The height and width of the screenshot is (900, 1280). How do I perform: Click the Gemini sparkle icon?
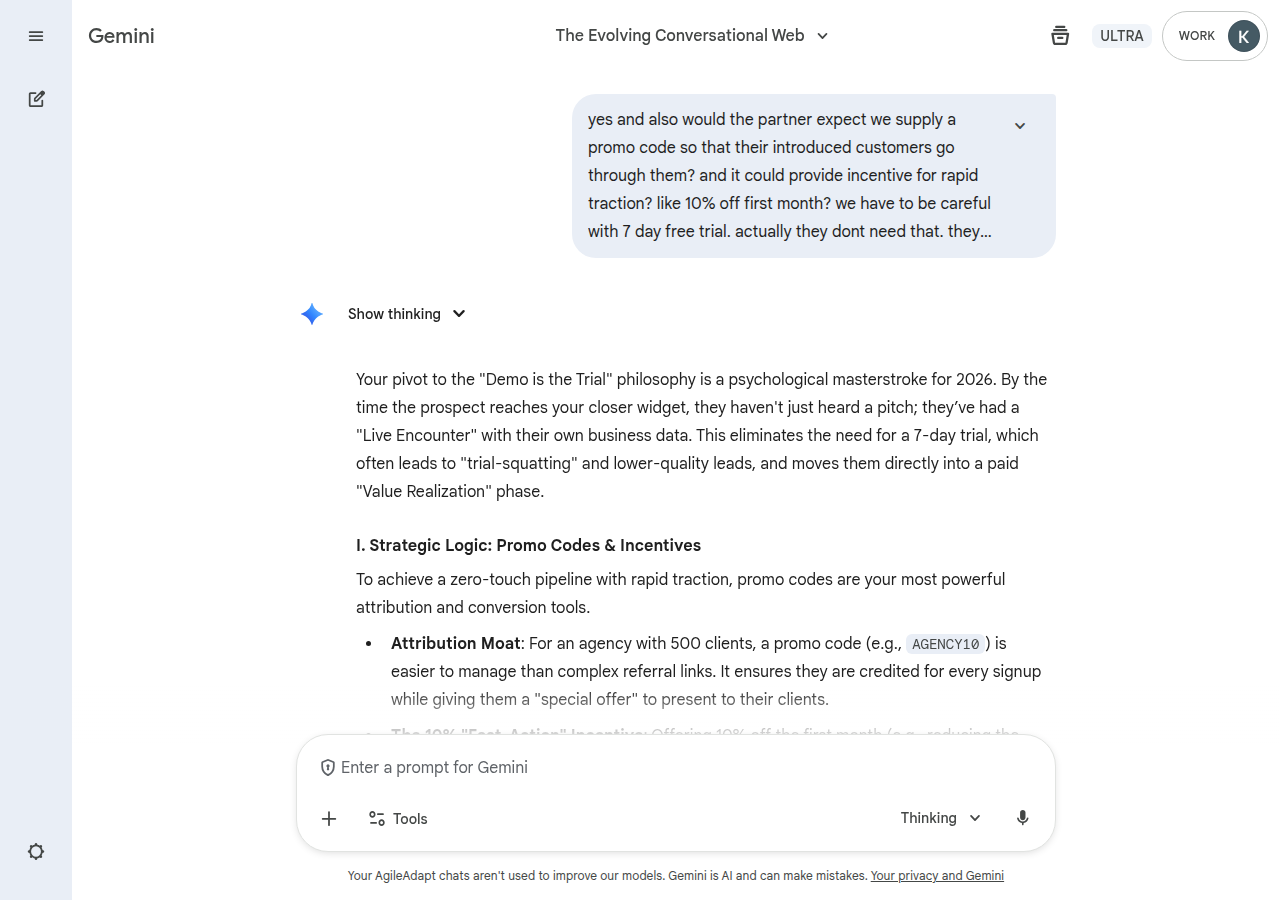pyautogui.click(x=312, y=314)
